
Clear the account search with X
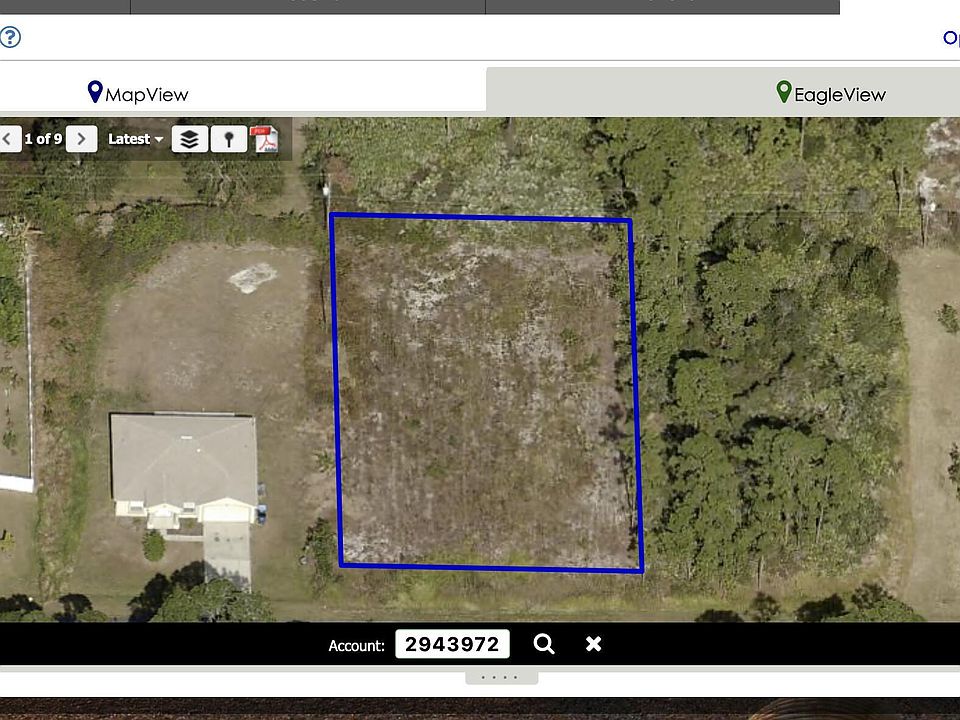click(593, 644)
